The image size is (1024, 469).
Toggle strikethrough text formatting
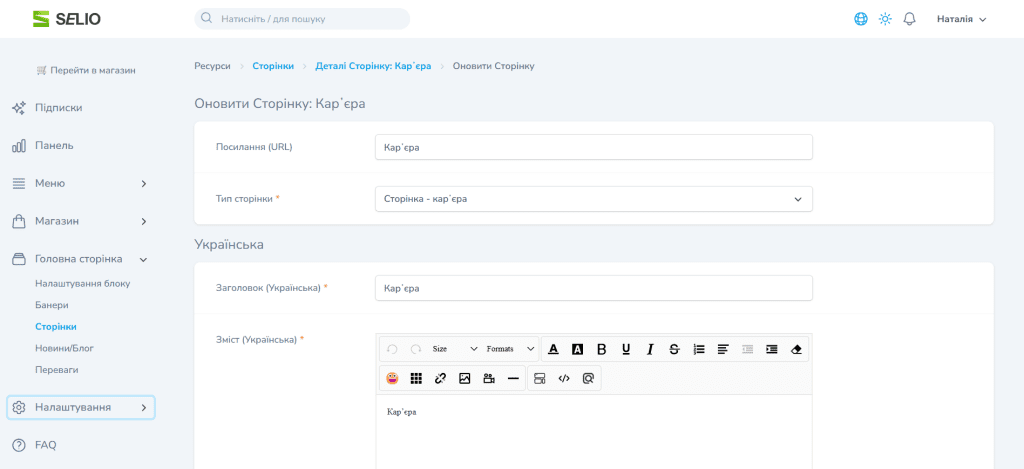click(x=674, y=349)
